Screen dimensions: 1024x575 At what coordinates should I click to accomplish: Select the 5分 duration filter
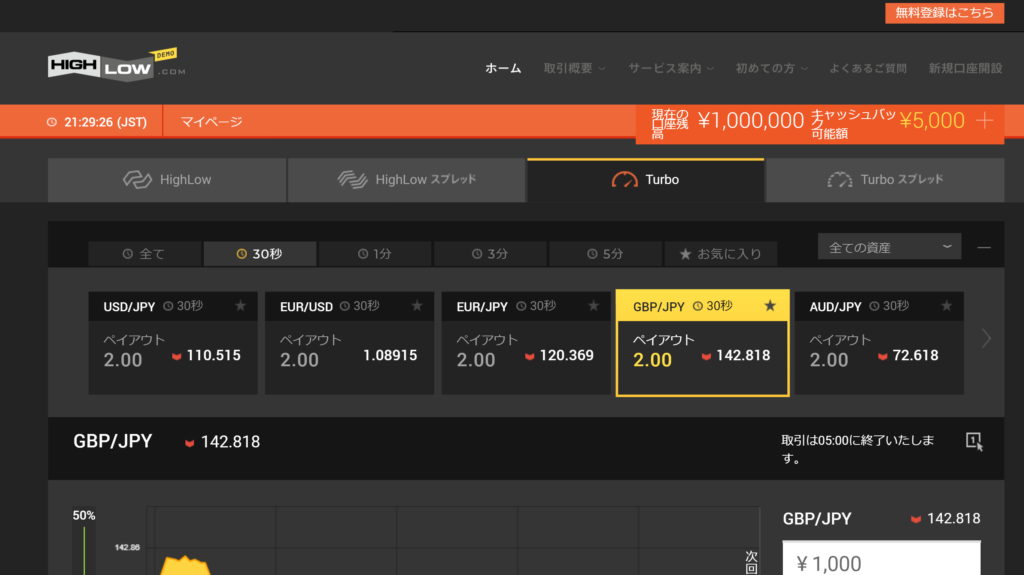(x=605, y=254)
